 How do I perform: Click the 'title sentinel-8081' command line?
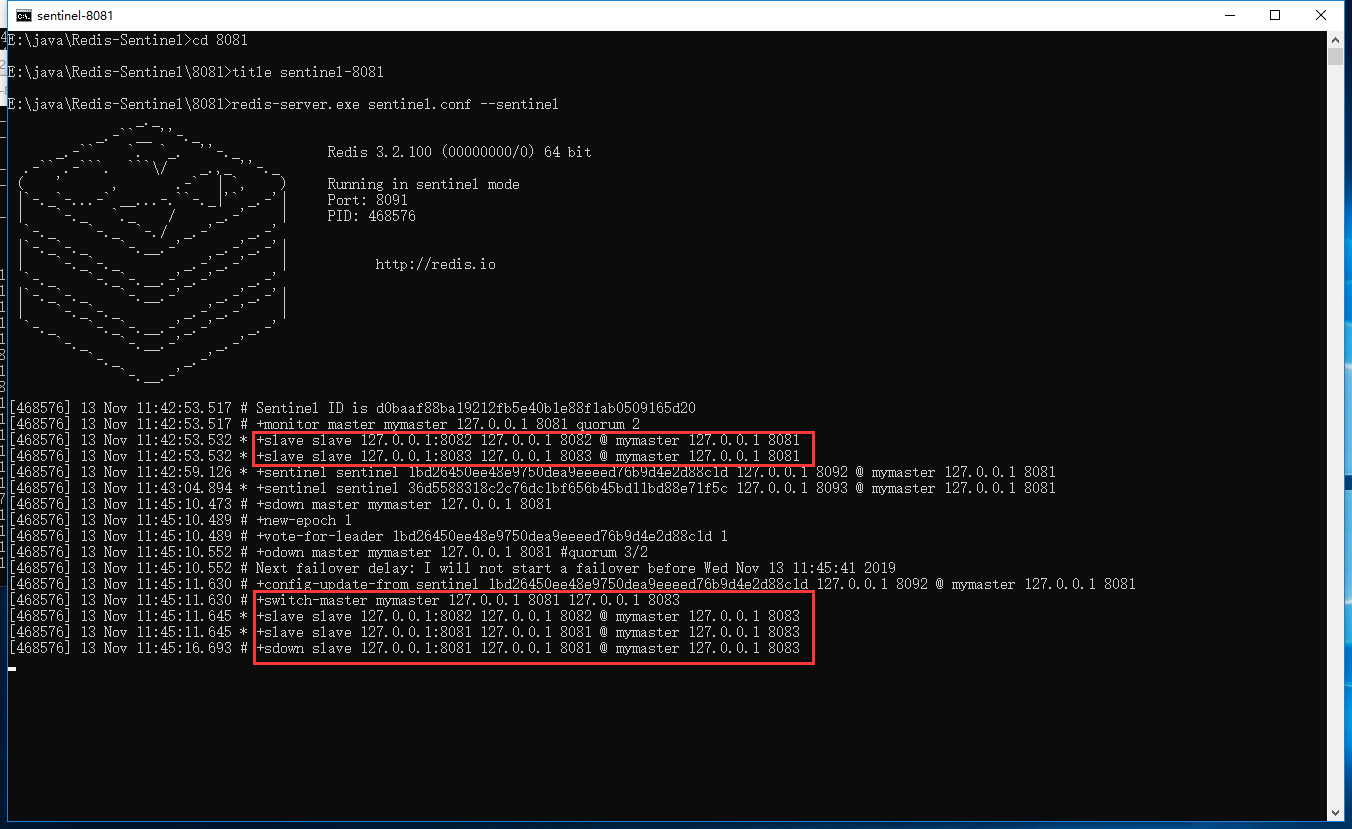point(195,72)
